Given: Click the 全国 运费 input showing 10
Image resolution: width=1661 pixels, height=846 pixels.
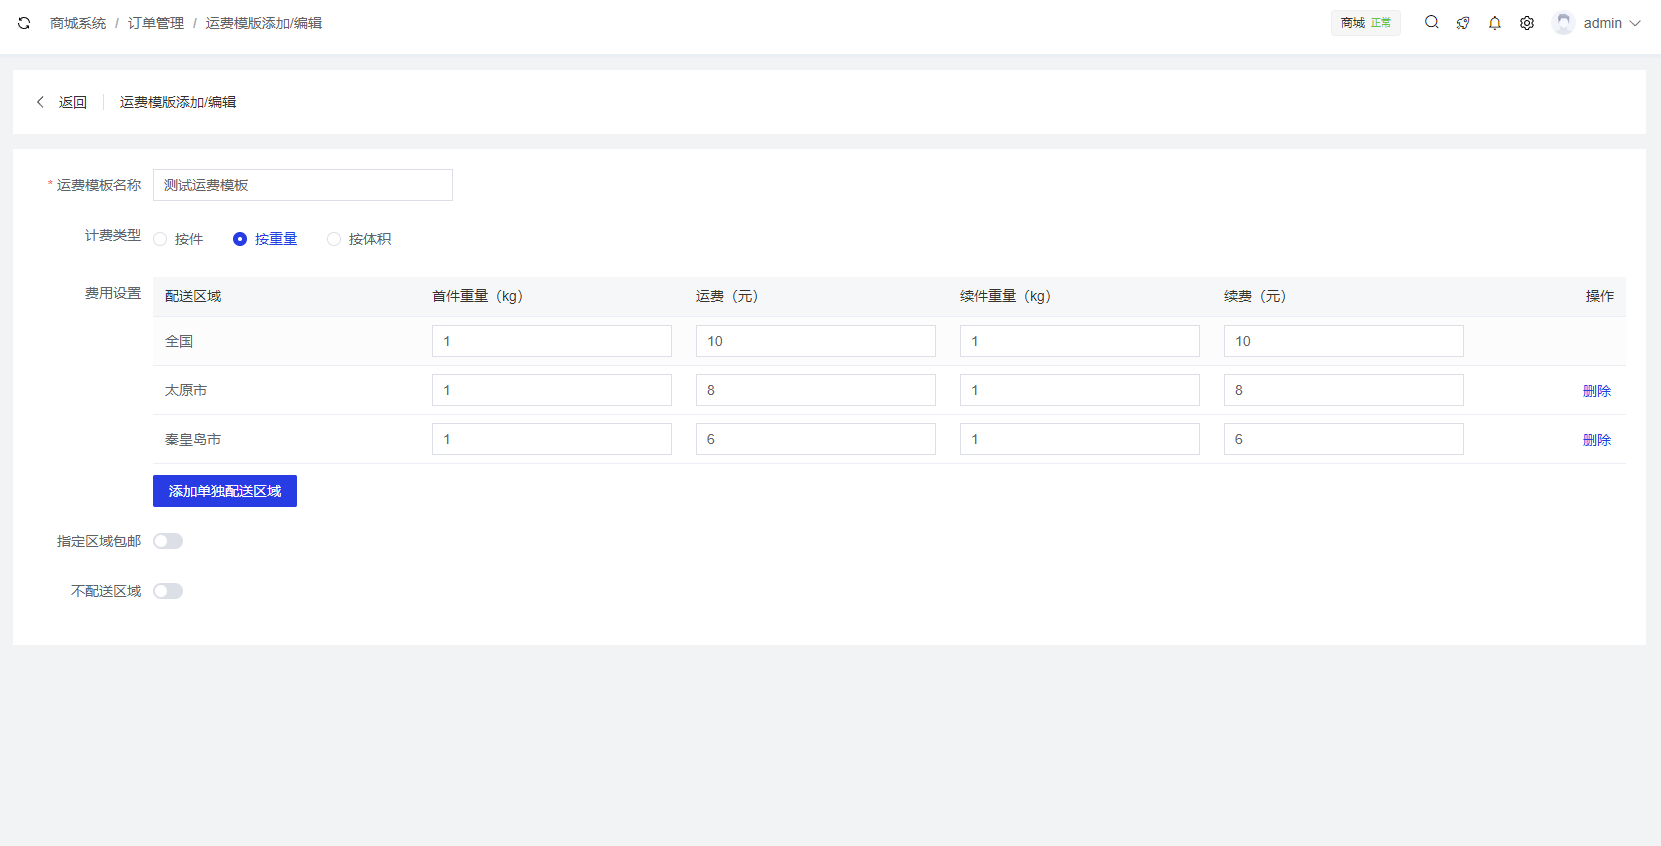Looking at the screenshot, I should click(815, 341).
